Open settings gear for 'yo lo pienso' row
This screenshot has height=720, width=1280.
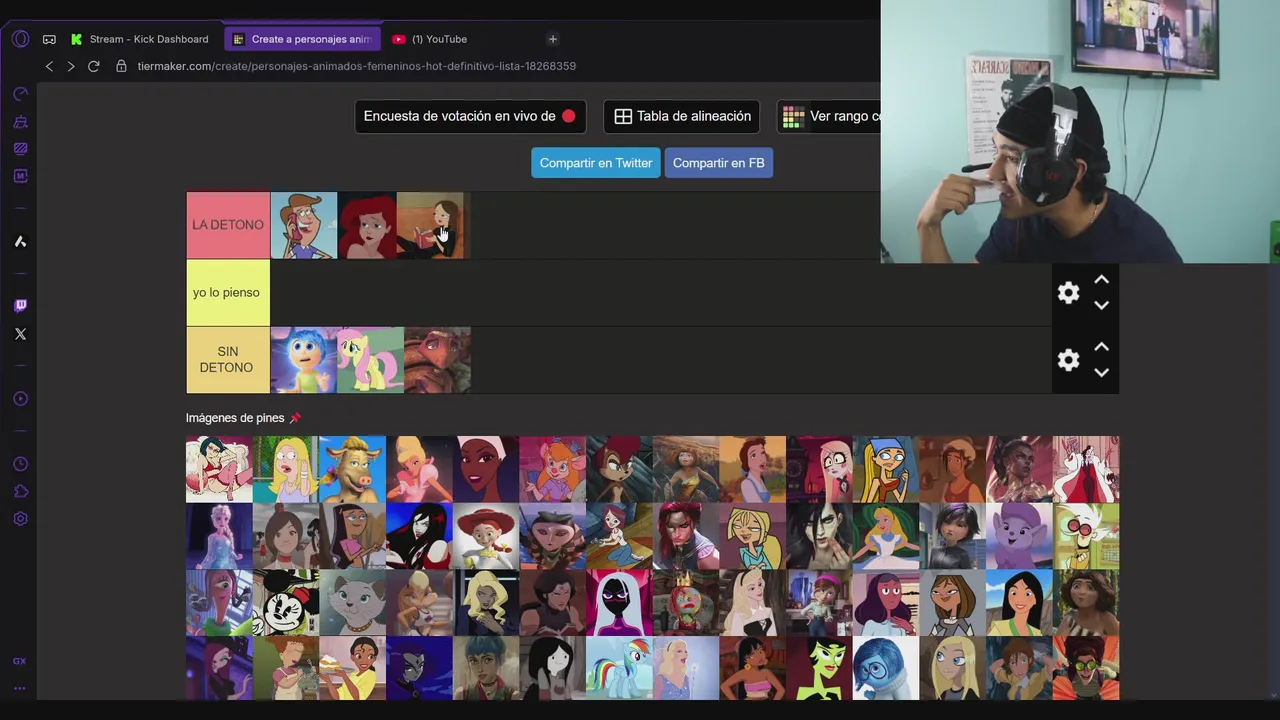[x=1069, y=293]
